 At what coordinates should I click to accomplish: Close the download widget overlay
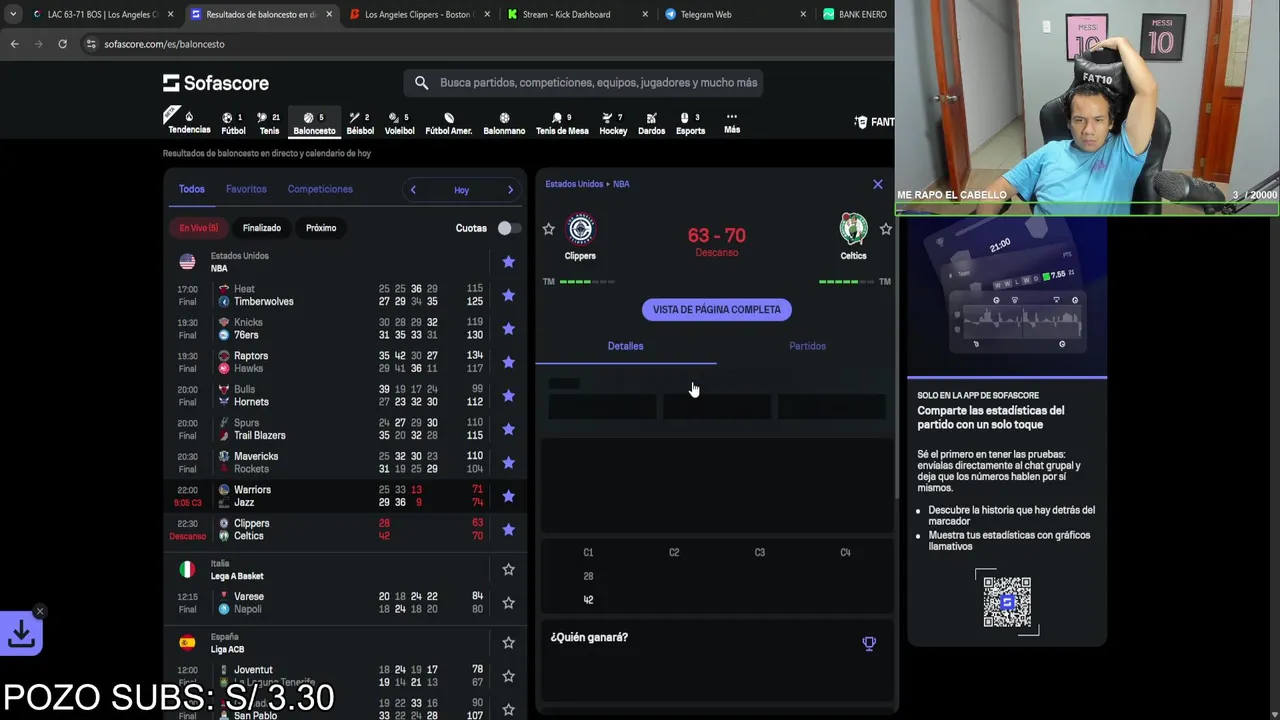click(40, 611)
